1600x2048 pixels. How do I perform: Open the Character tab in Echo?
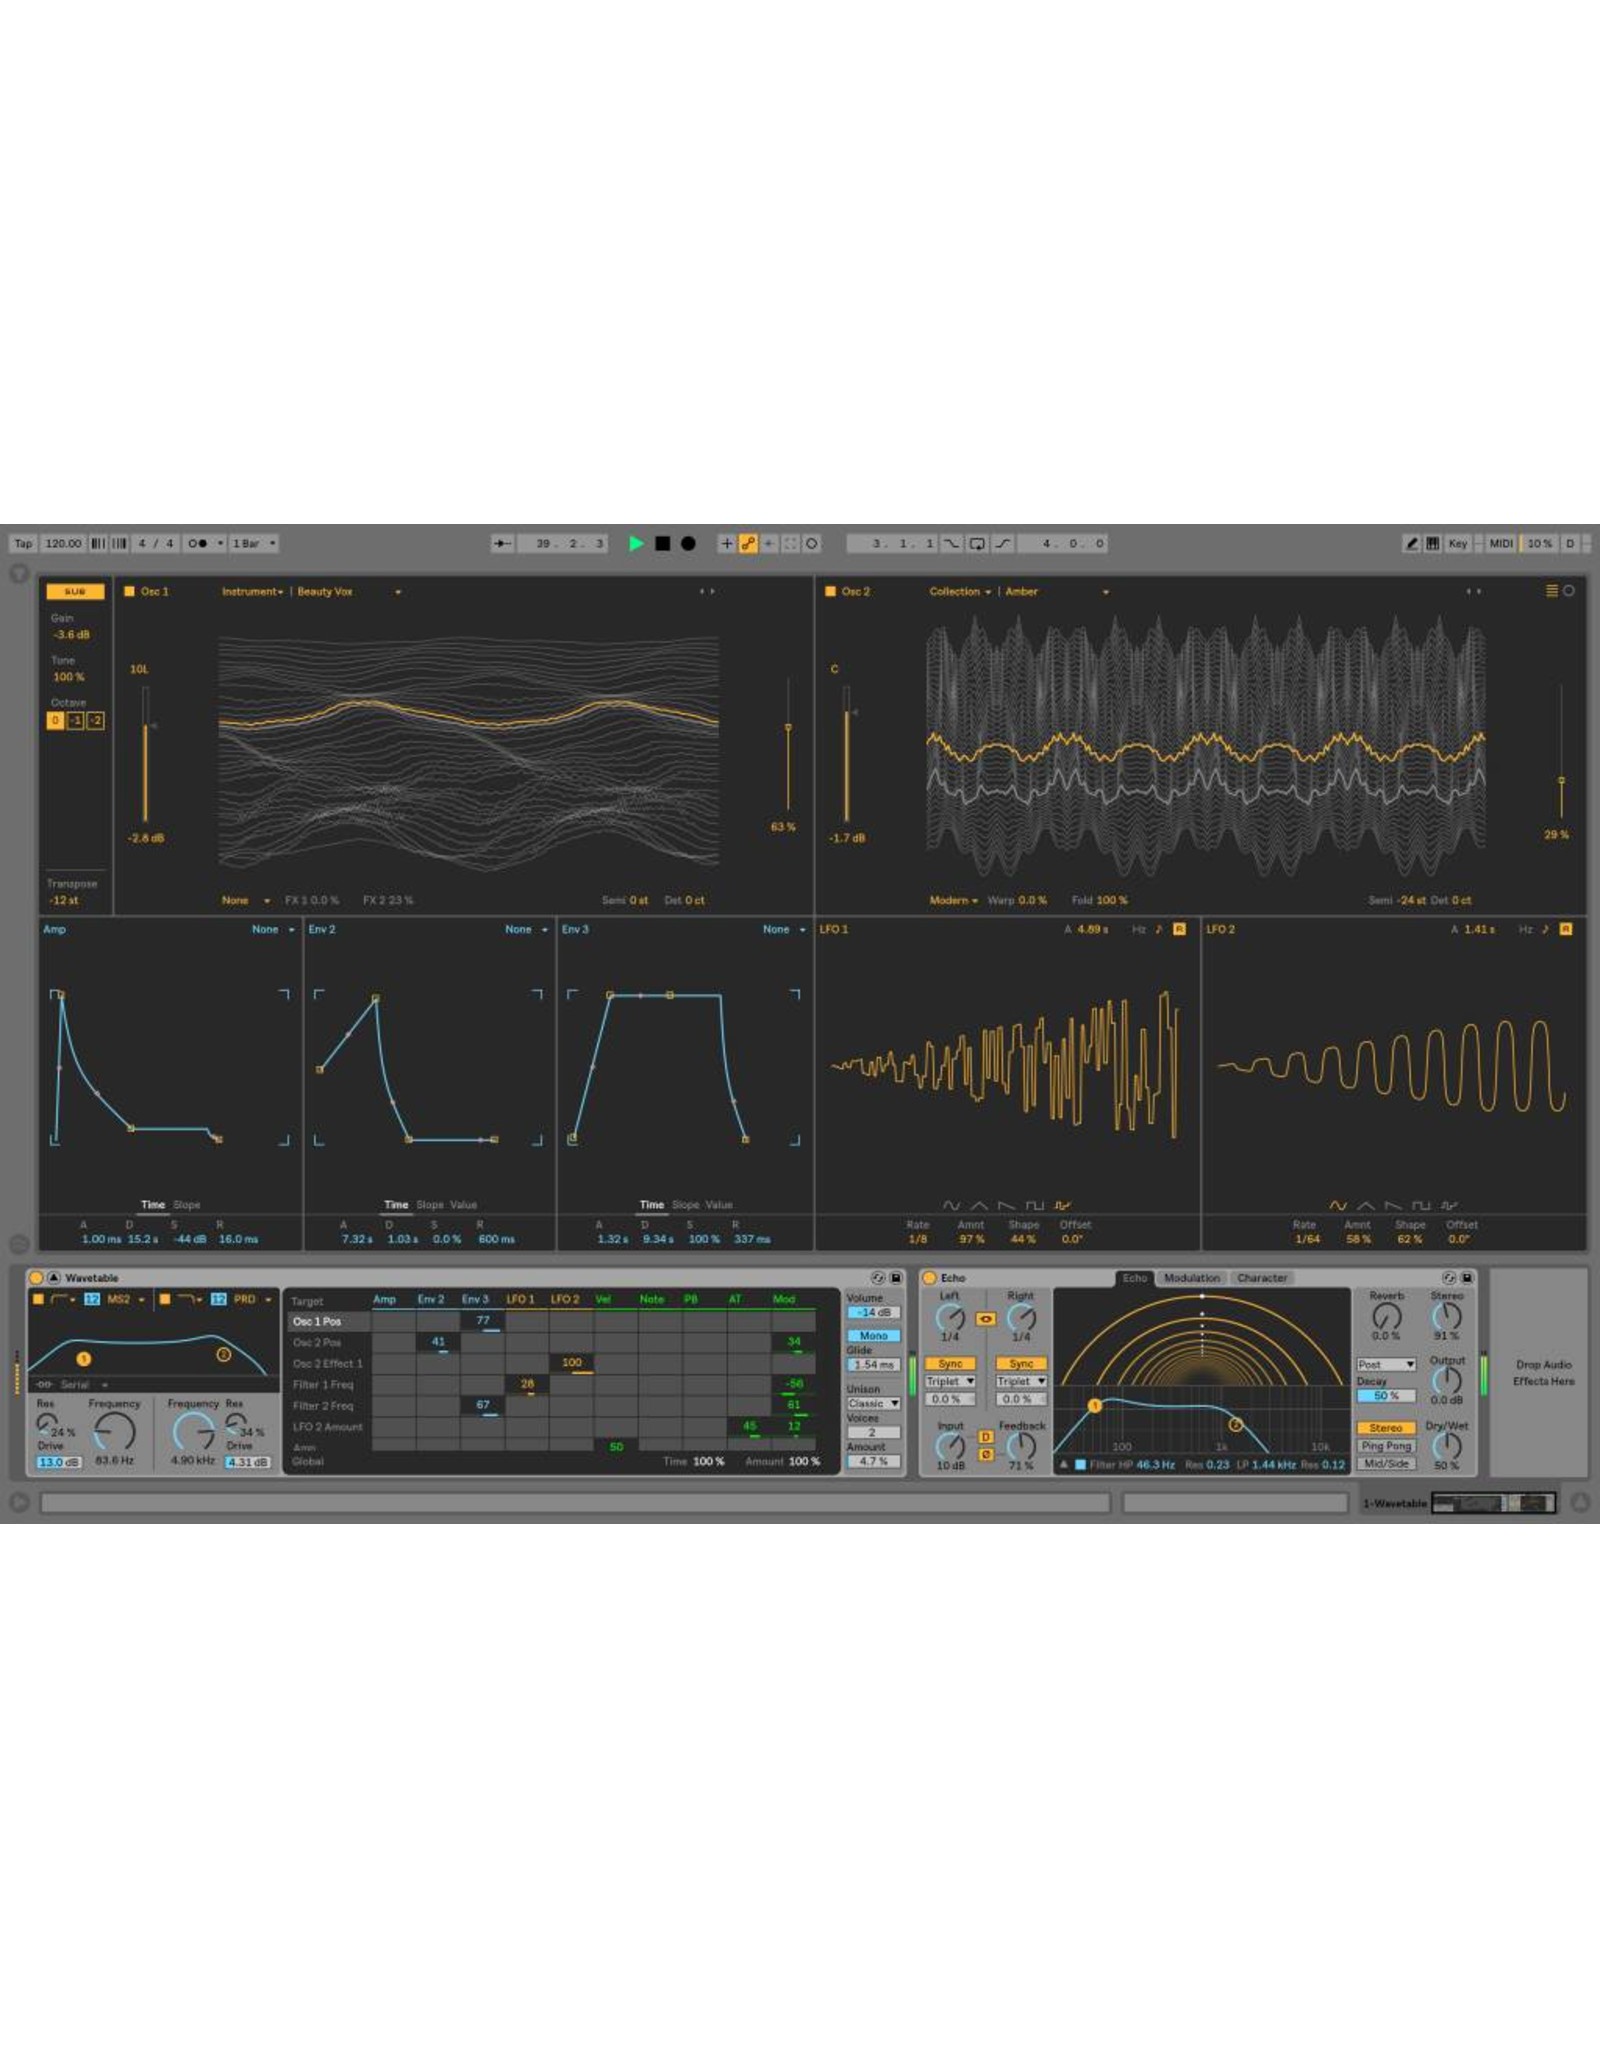(x=1261, y=1278)
